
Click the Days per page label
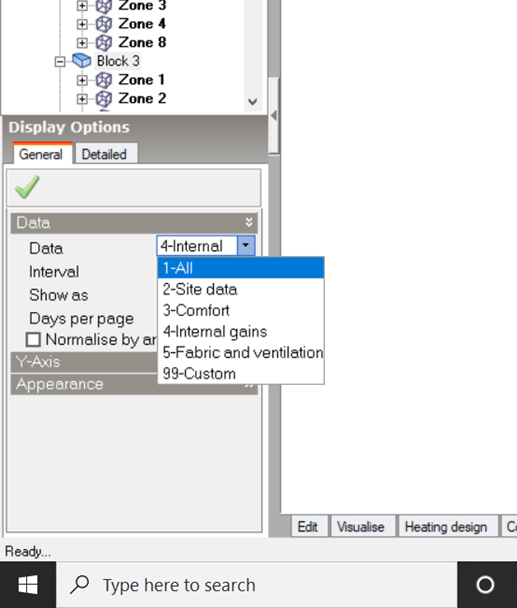pos(81,319)
